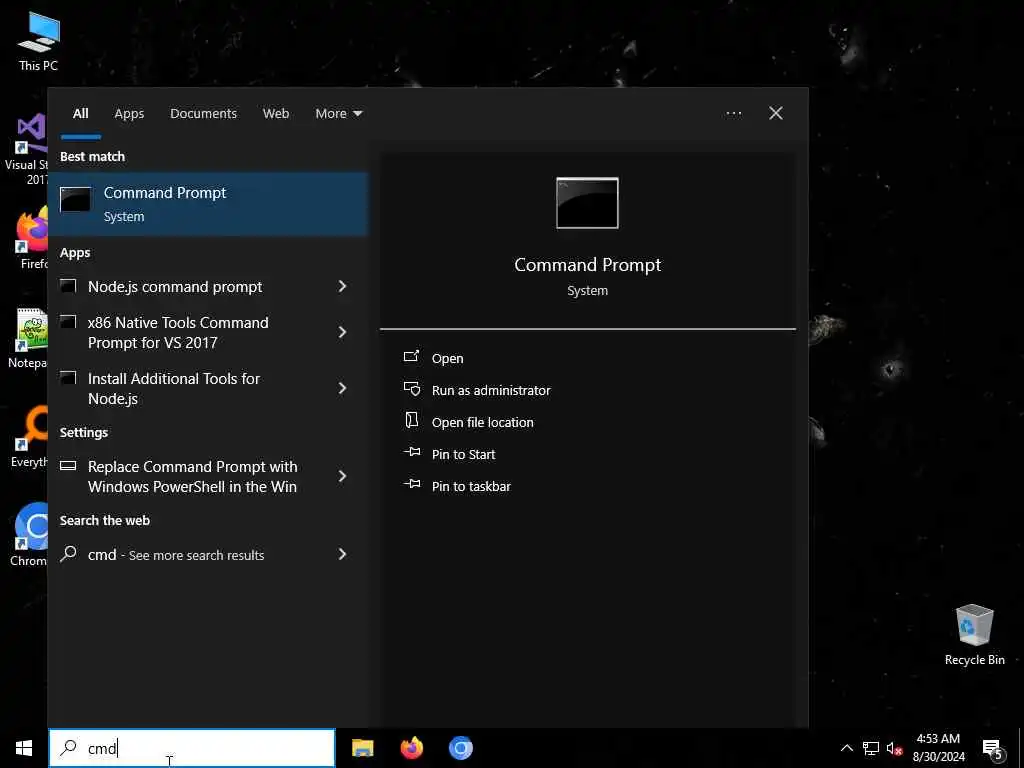This screenshot has width=1024, height=768.
Task: Select the This PC desktop icon
Action: coord(38,42)
